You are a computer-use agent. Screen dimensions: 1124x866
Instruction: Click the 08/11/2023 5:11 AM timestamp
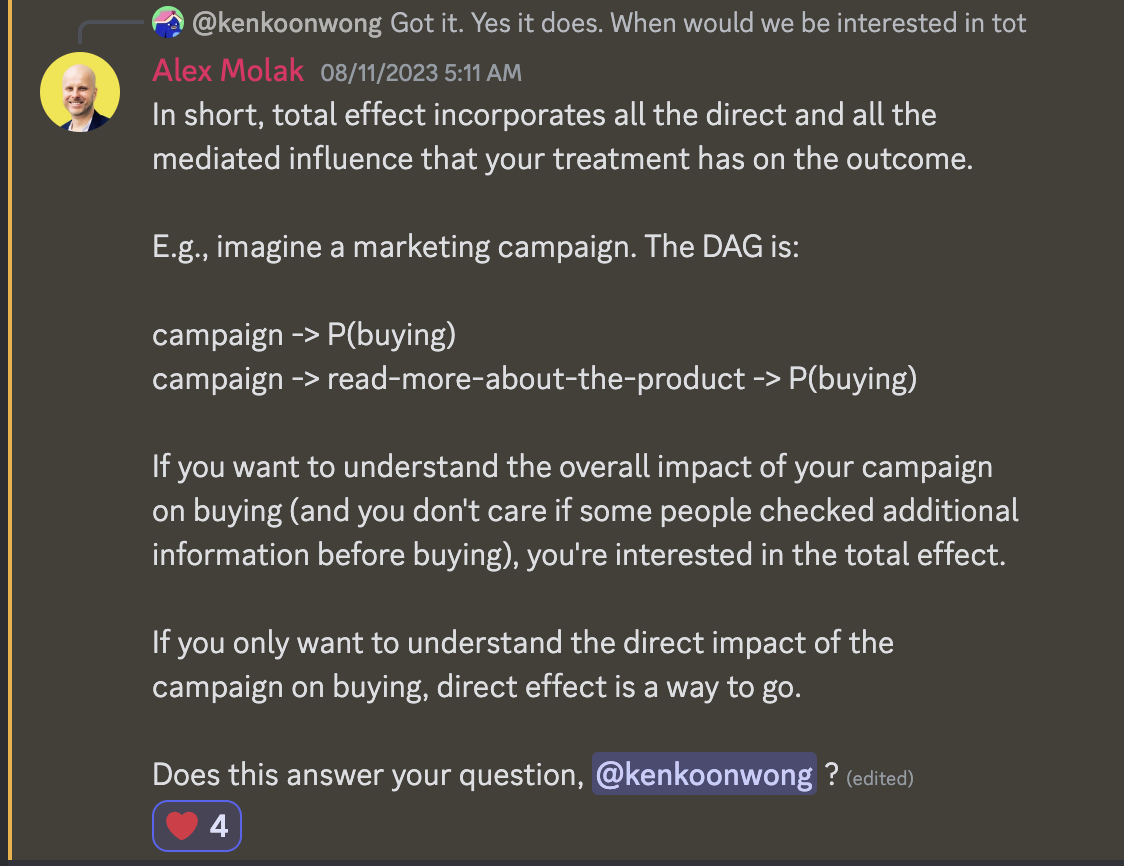pyautogui.click(x=421, y=72)
